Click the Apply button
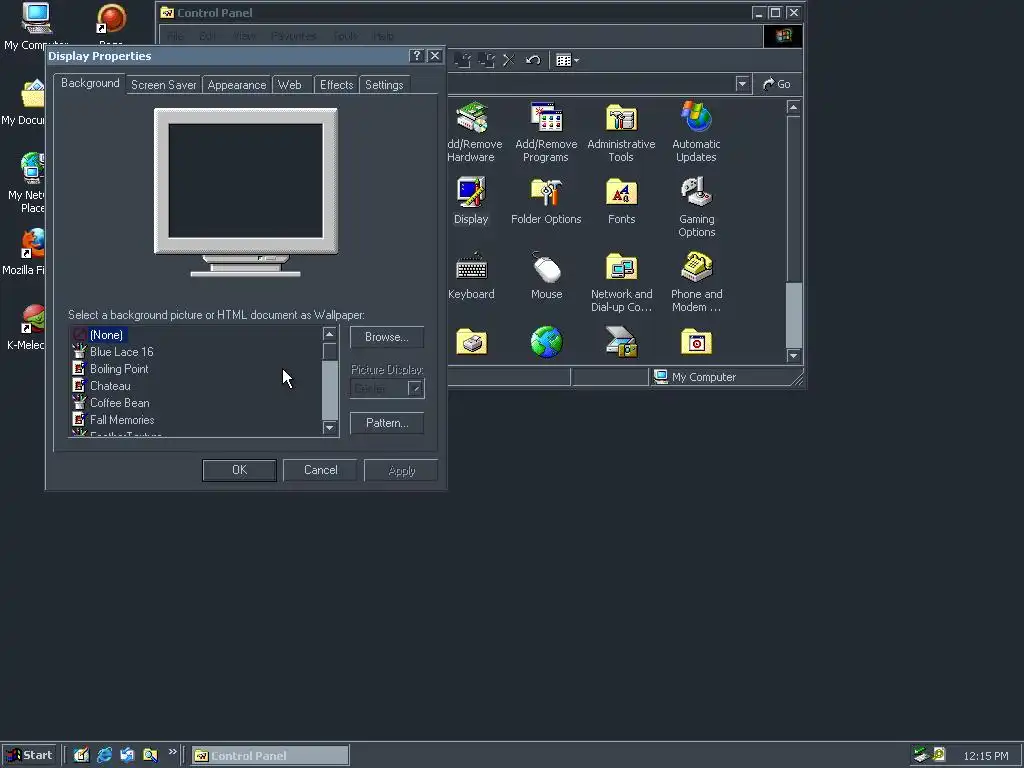 coord(402,471)
